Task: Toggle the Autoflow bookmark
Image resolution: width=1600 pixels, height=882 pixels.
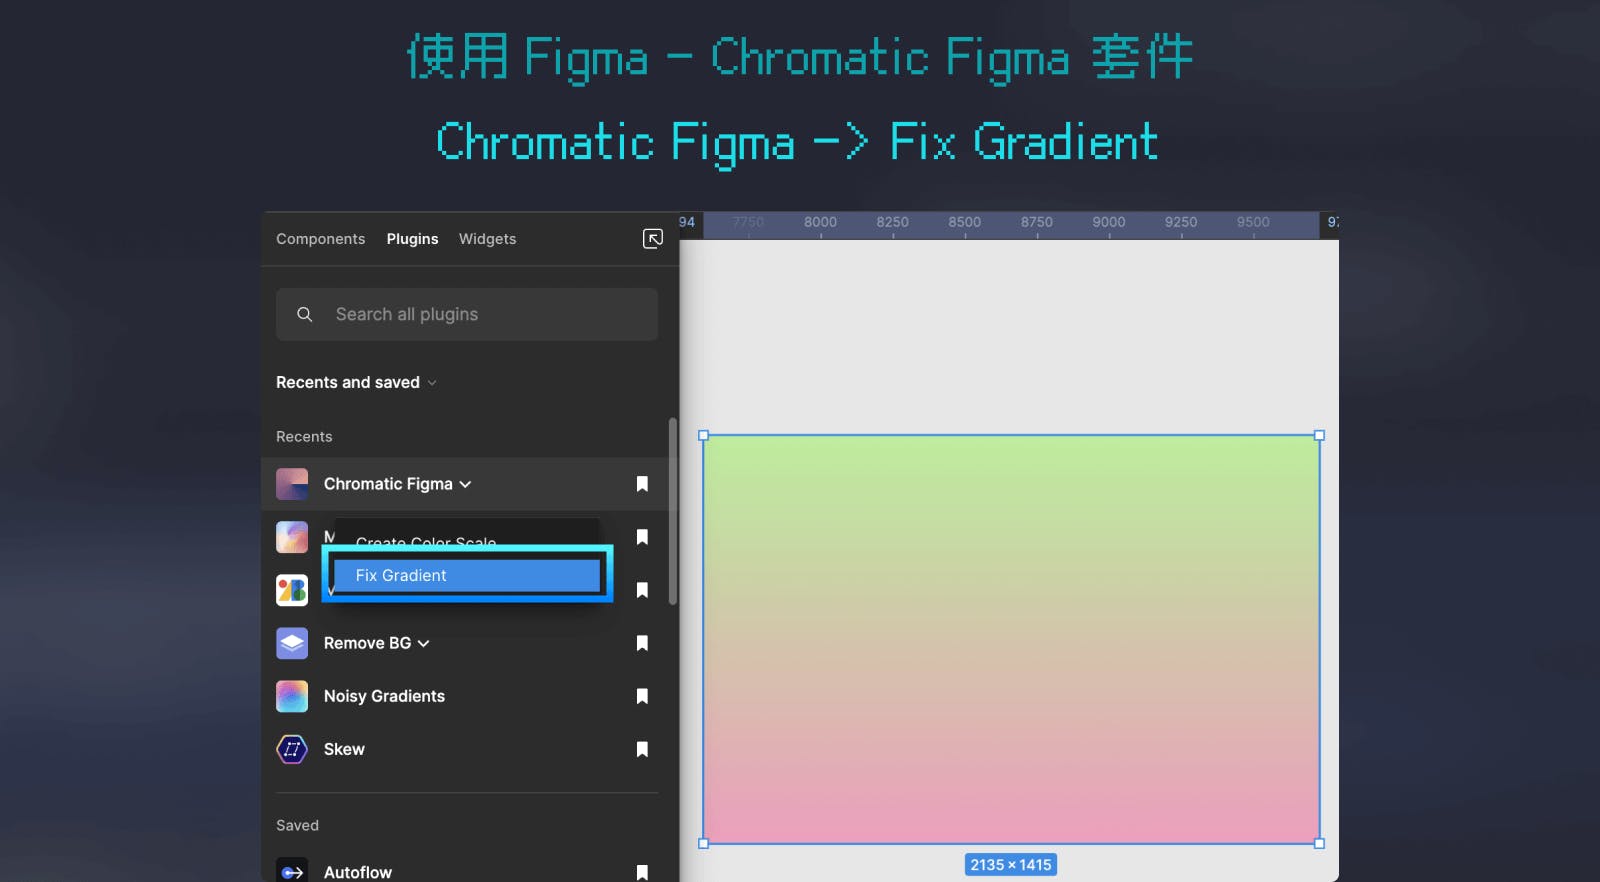Action: [x=642, y=873]
